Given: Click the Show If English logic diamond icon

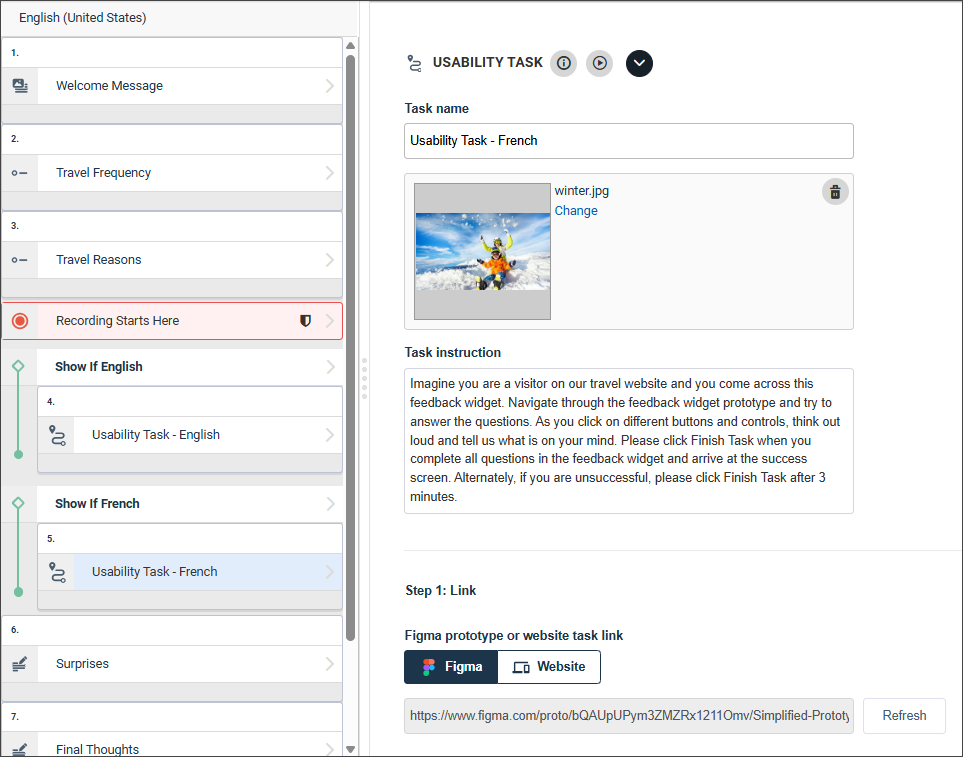Looking at the screenshot, I should click(x=18, y=367).
